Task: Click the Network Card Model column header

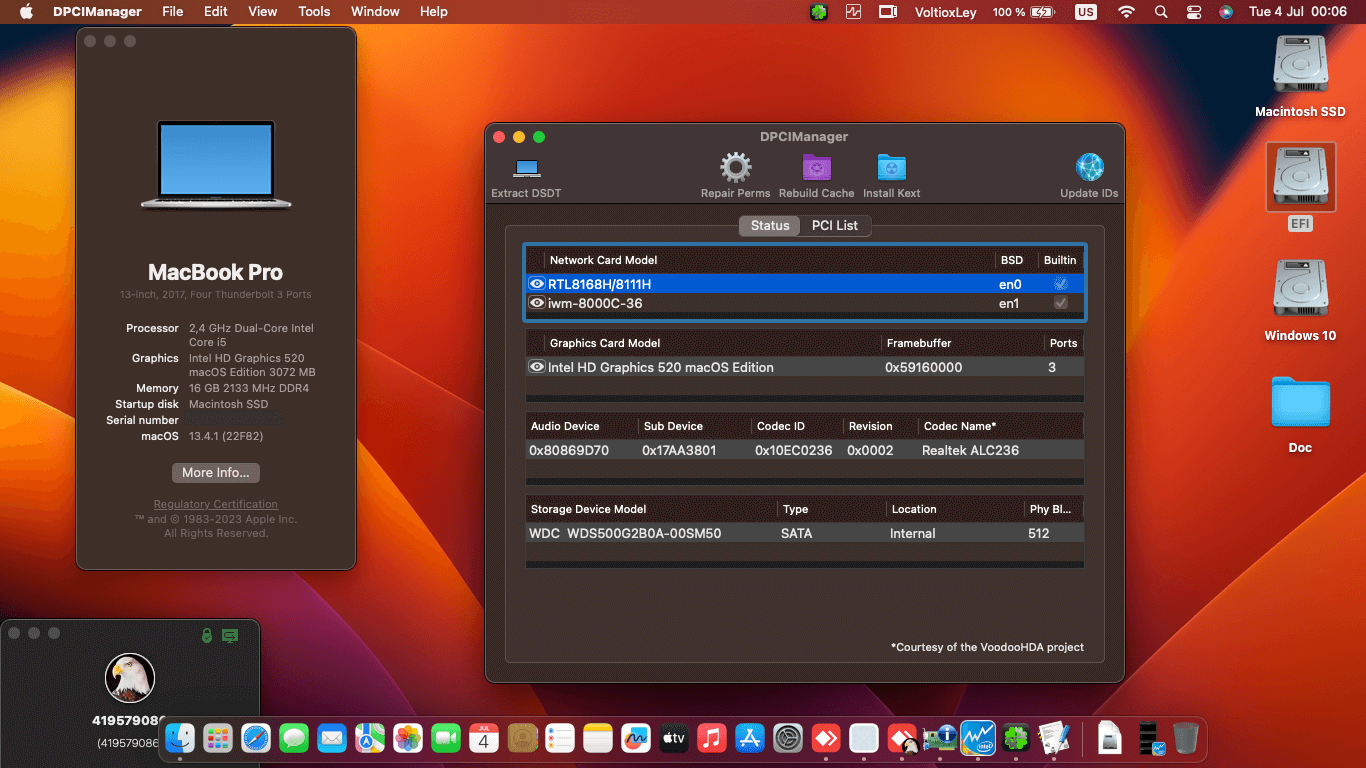Action: [x=604, y=260]
